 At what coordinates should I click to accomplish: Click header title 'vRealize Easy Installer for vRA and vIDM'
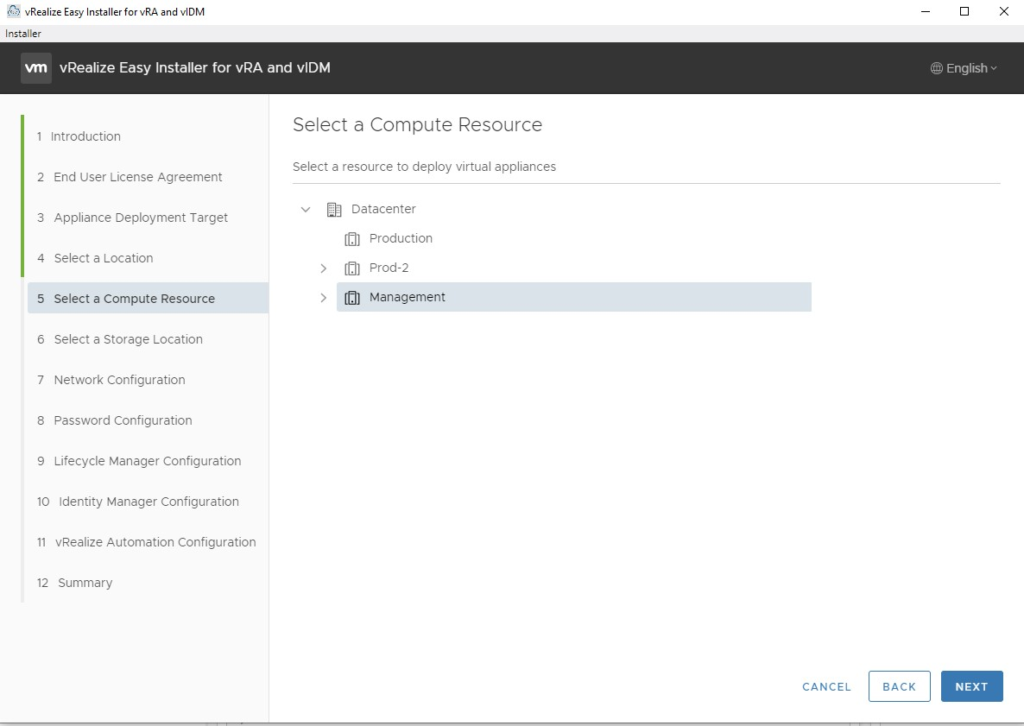coord(195,68)
